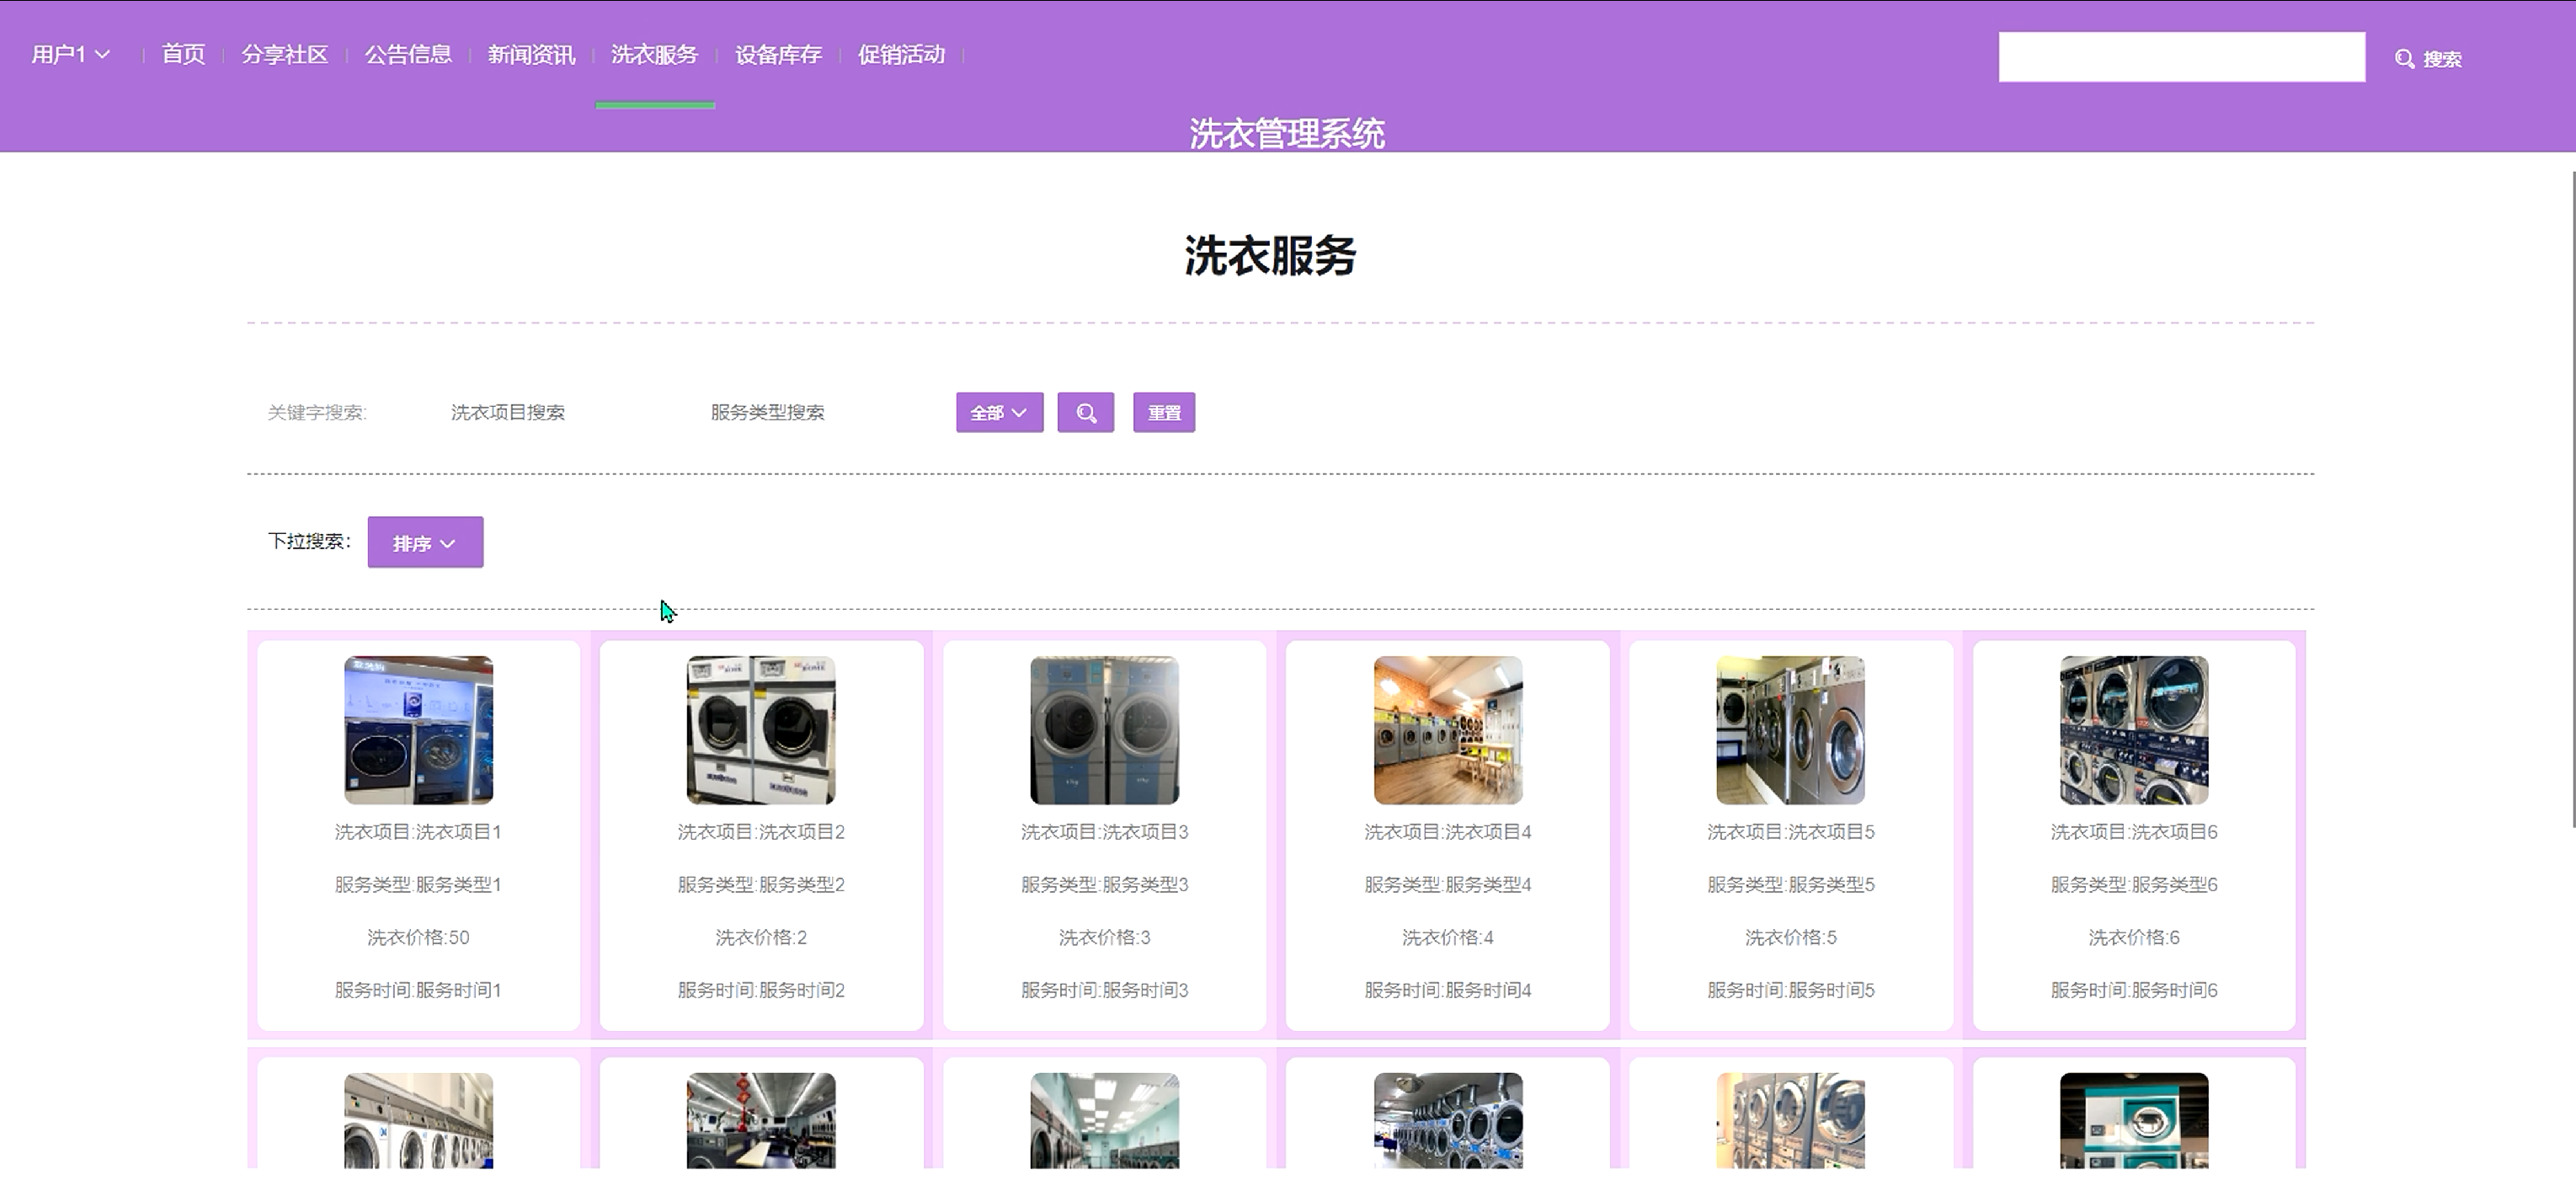Click the purple magnifier search button
The height and width of the screenshot is (1186, 2576).
click(x=1085, y=412)
